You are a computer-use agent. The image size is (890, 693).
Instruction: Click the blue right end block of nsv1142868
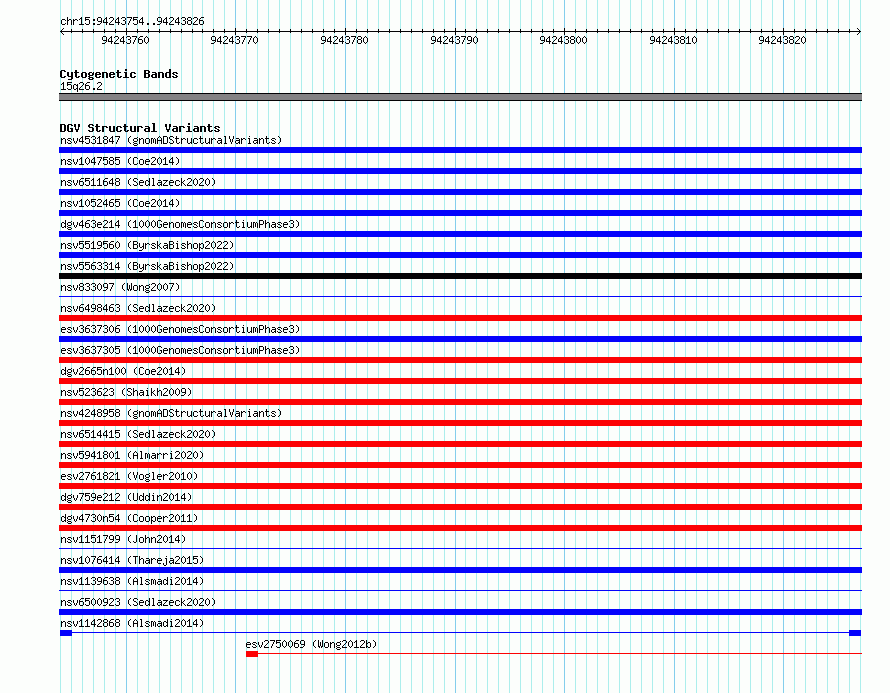(x=855, y=633)
